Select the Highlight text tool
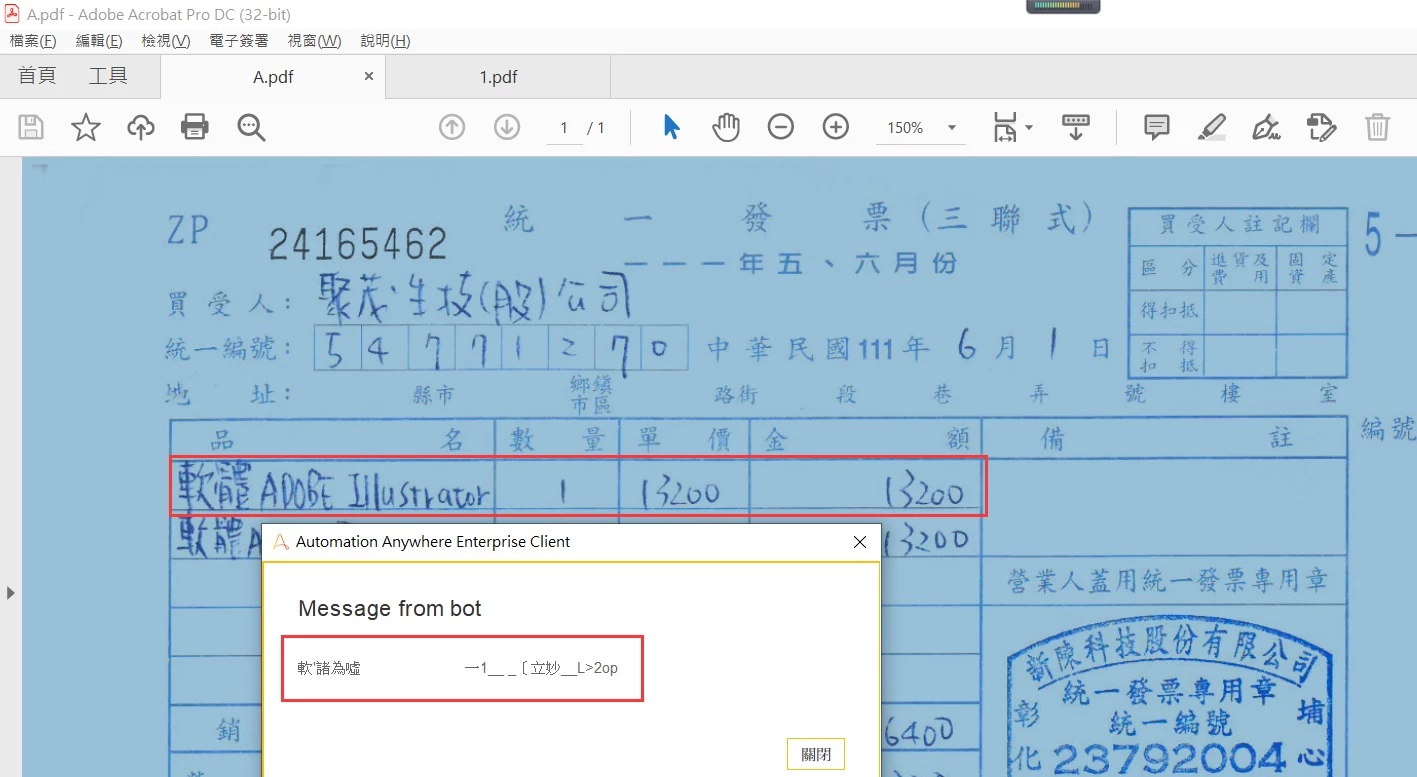This screenshot has height=777, width=1417. [x=1212, y=127]
